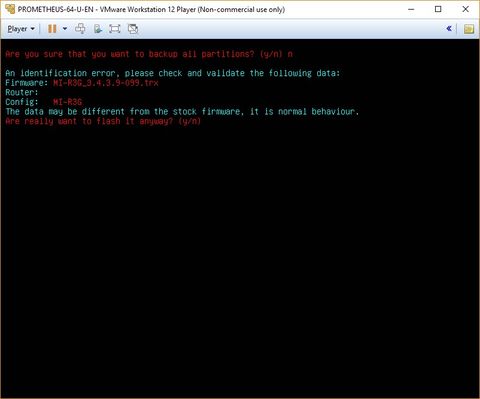This screenshot has width=480, height=399.
Task: Click the 'Router:' label line
Action: tap(22, 92)
